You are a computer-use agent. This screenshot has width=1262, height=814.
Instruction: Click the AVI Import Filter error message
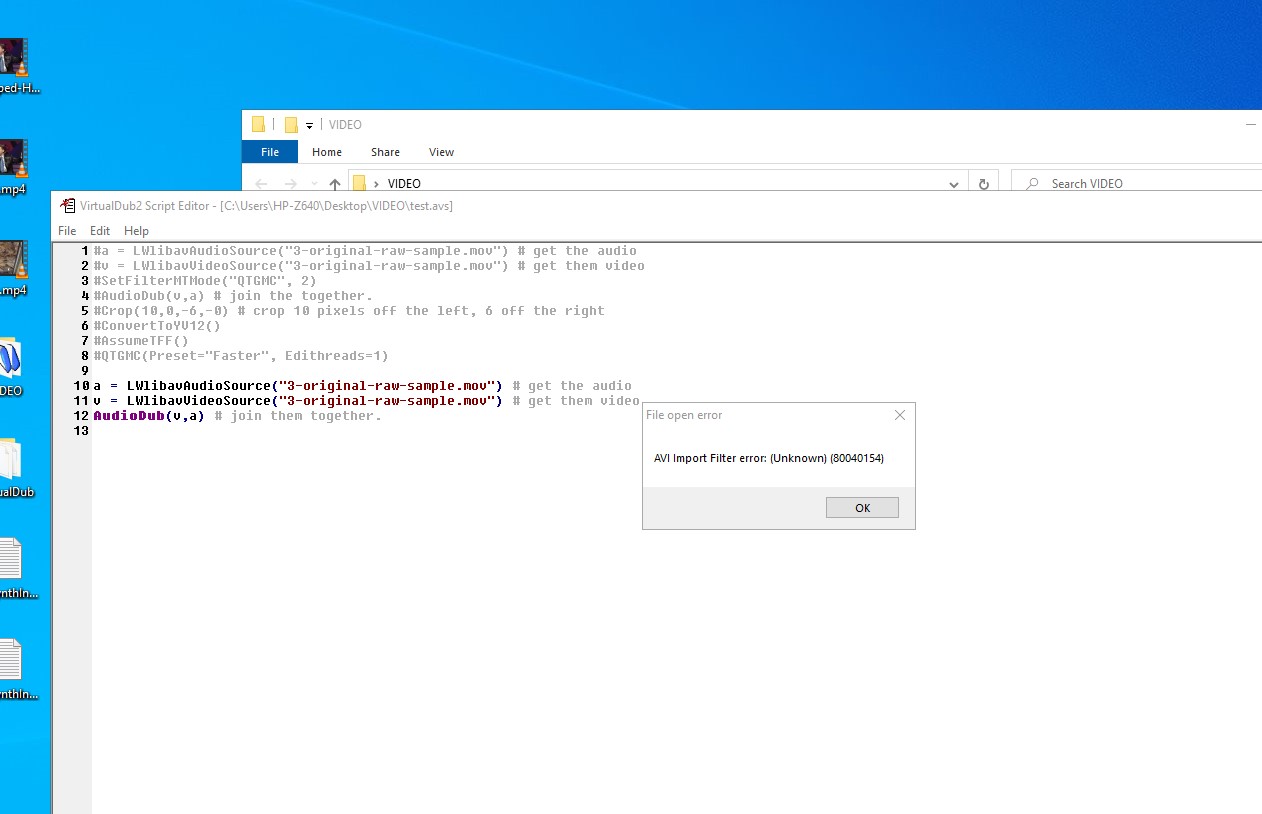coord(769,458)
